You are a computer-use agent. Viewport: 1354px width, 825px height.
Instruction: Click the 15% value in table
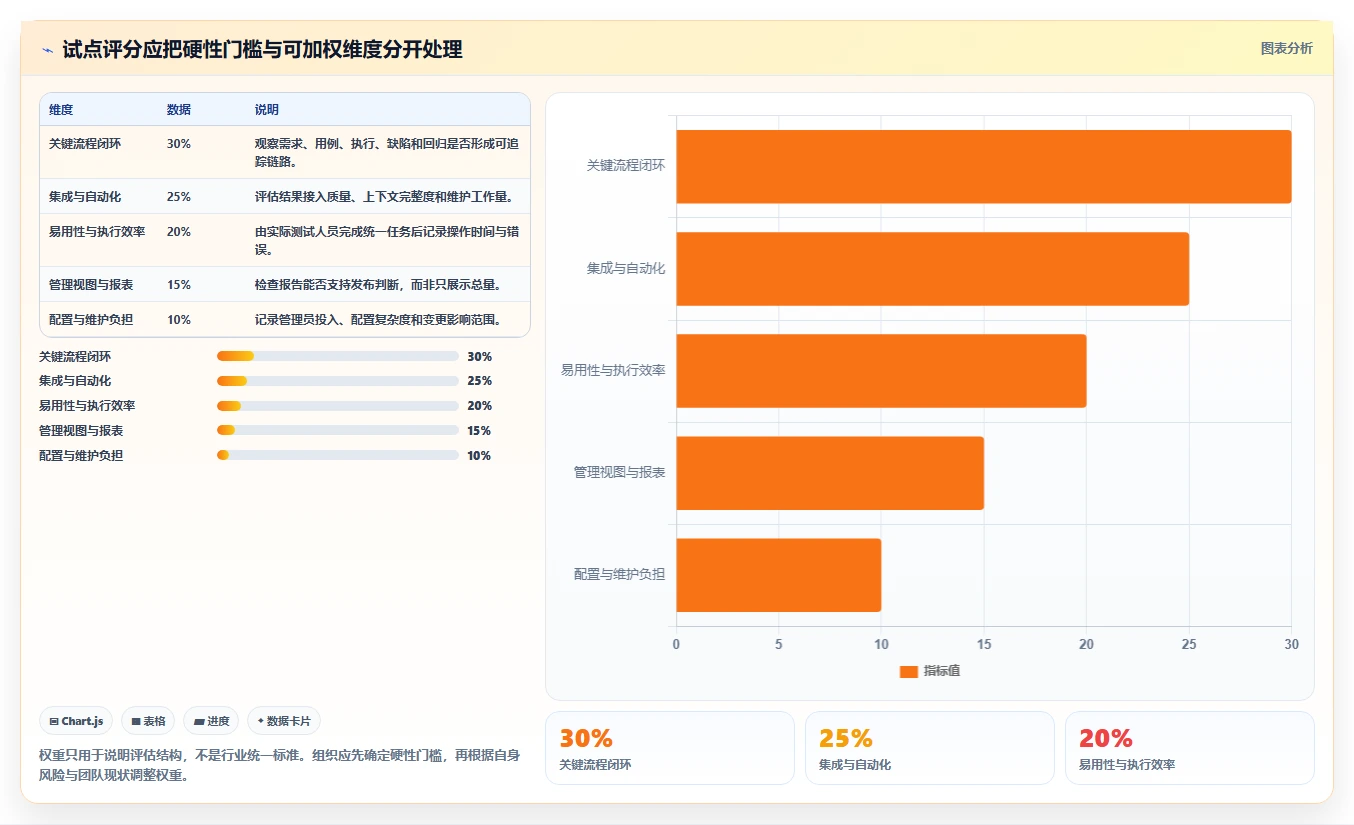pos(179,285)
